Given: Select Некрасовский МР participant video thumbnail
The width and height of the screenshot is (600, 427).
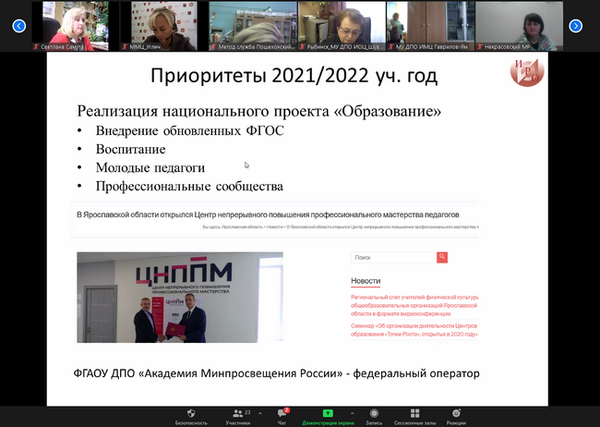Looking at the screenshot, I should [519, 26].
